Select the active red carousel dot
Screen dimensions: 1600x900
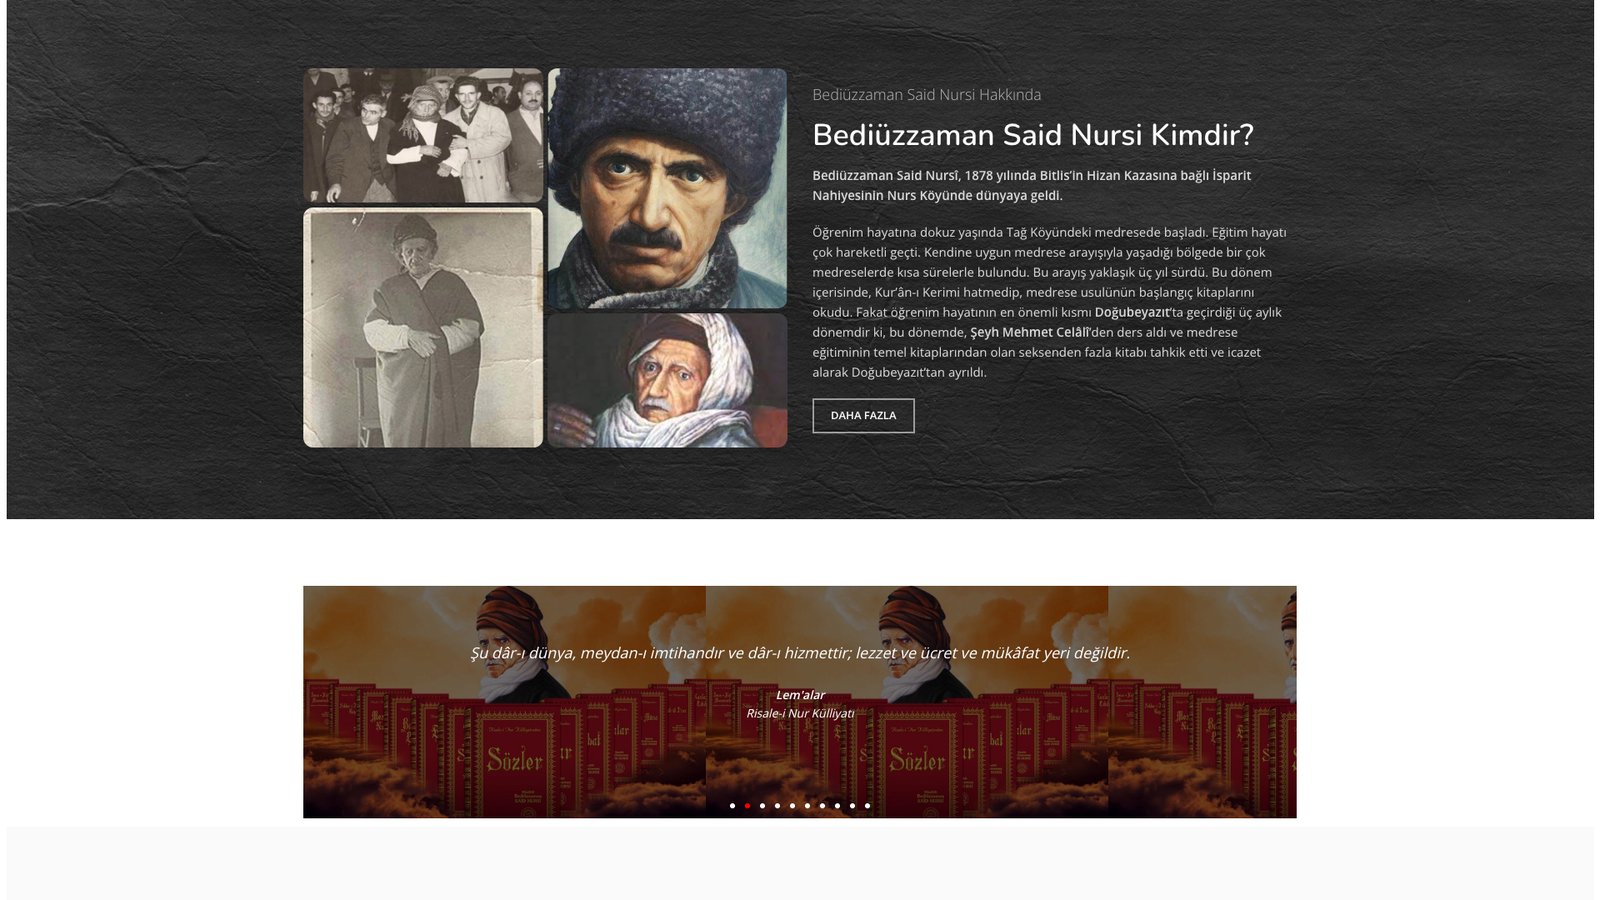coord(747,805)
